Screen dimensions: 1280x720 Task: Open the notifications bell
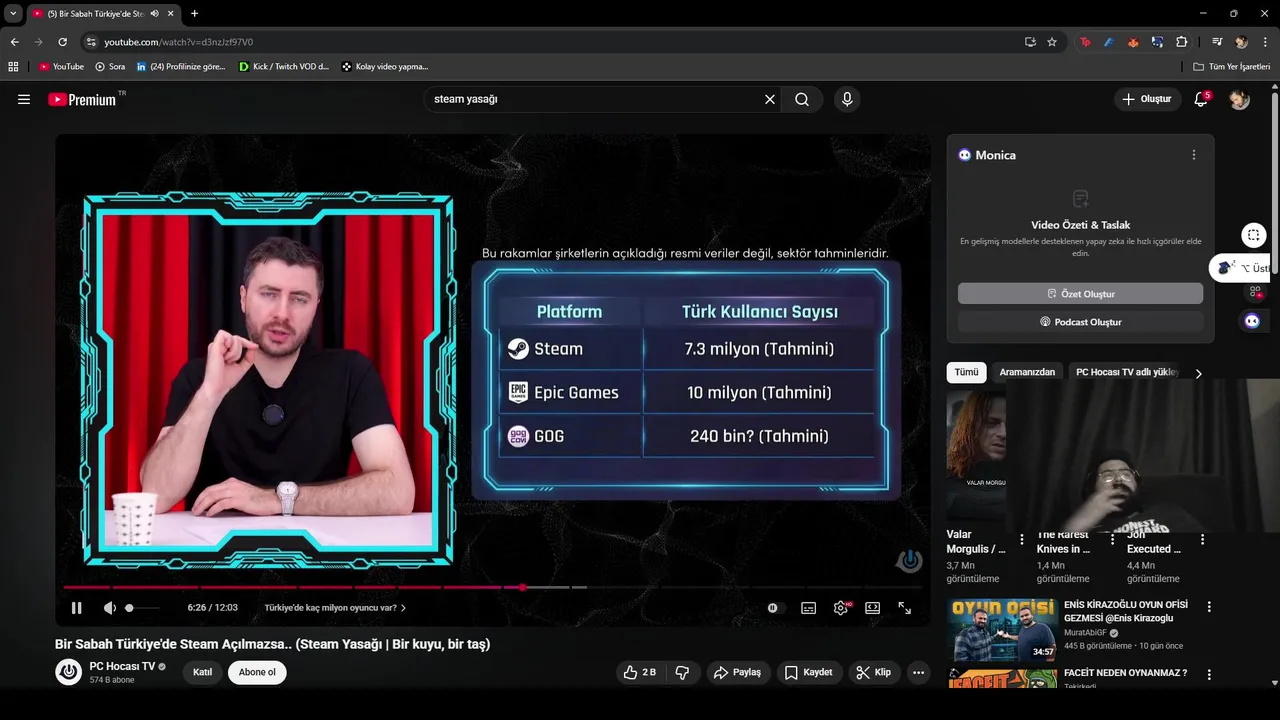tap(1201, 99)
